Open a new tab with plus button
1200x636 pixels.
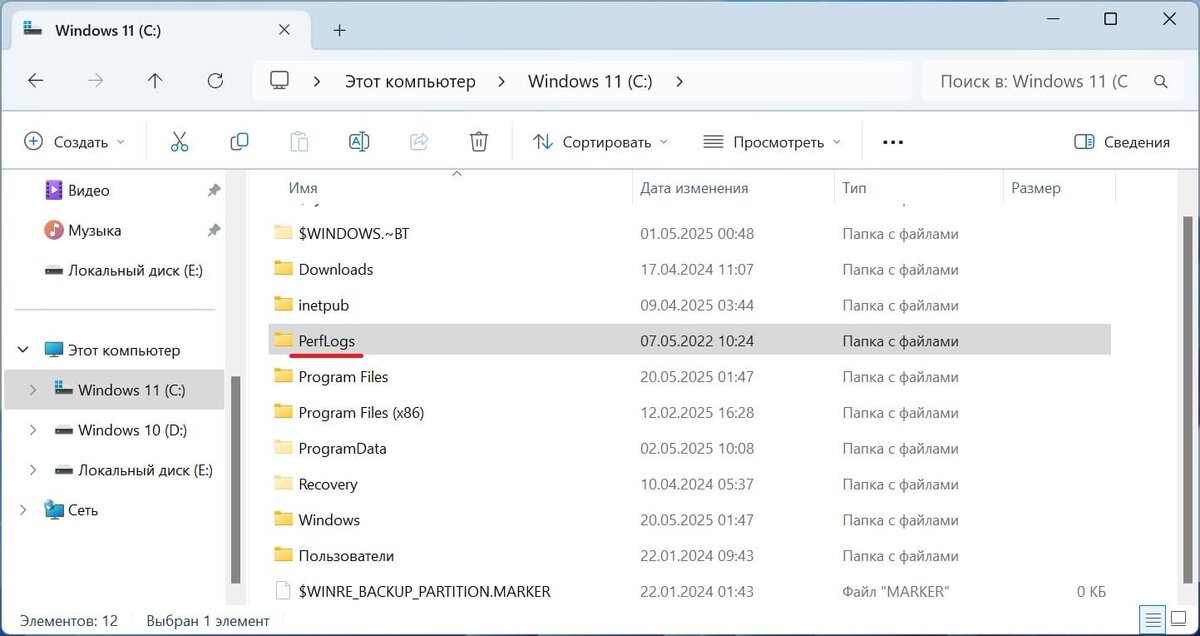(339, 30)
